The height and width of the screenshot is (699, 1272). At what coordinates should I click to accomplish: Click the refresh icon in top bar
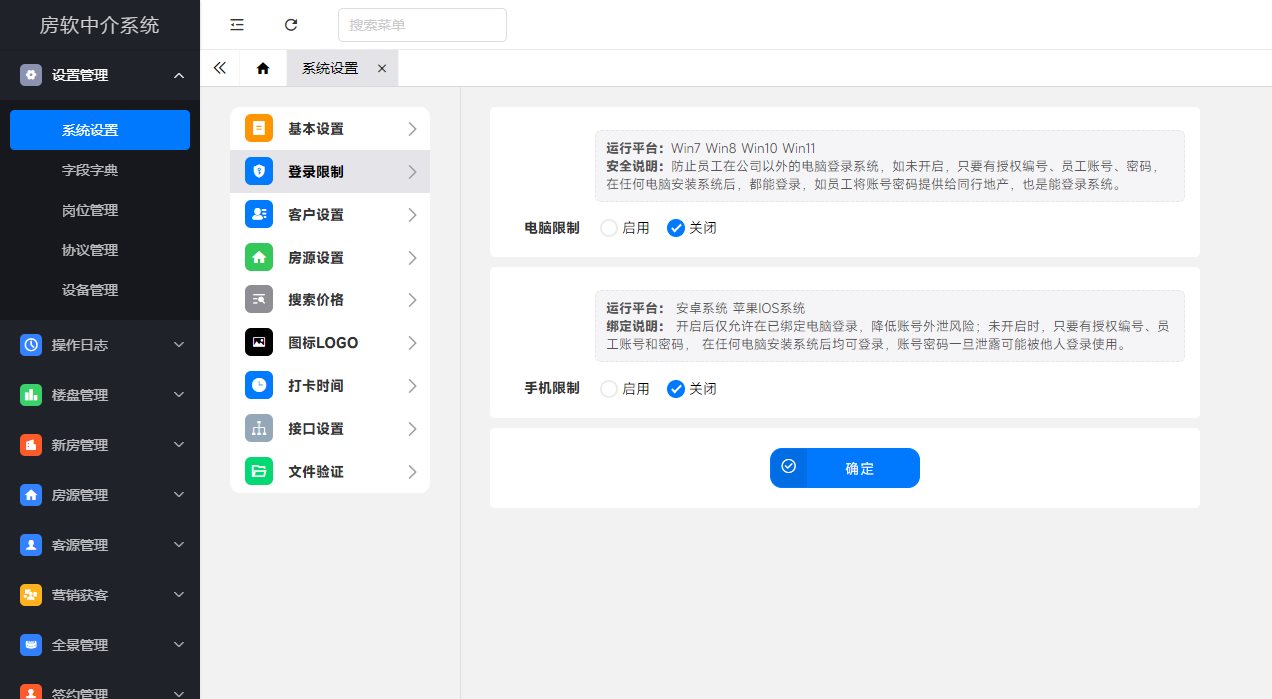point(291,25)
